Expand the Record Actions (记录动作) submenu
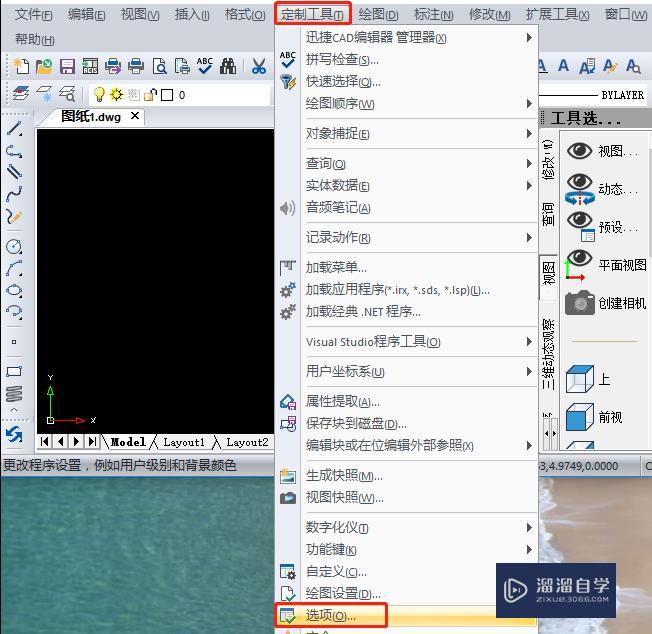The height and width of the screenshot is (634, 652). 419,237
